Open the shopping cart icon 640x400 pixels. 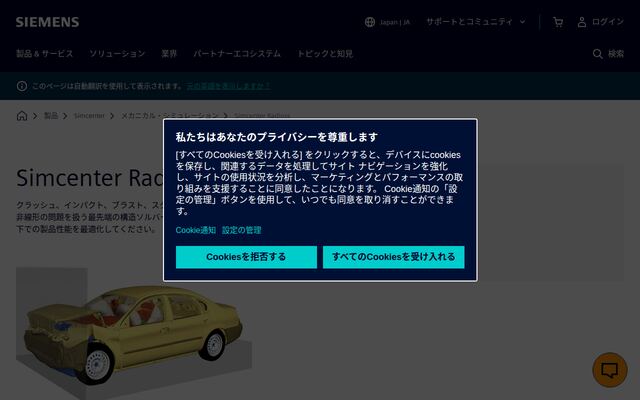(x=558, y=22)
